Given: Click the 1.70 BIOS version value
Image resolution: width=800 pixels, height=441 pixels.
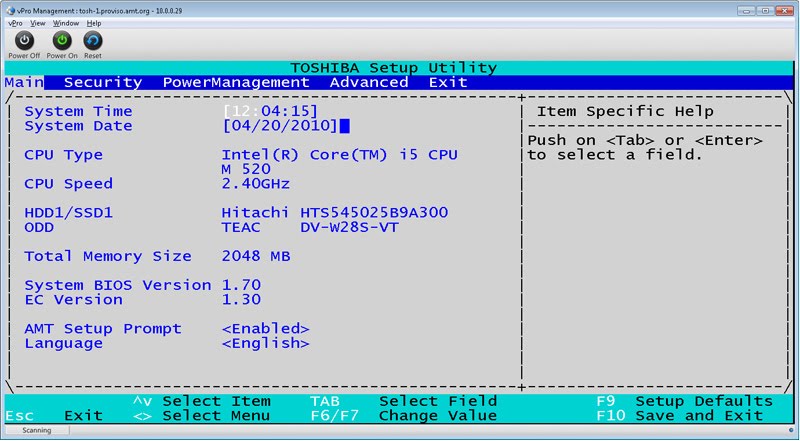Looking at the screenshot, I should [241, 285].
